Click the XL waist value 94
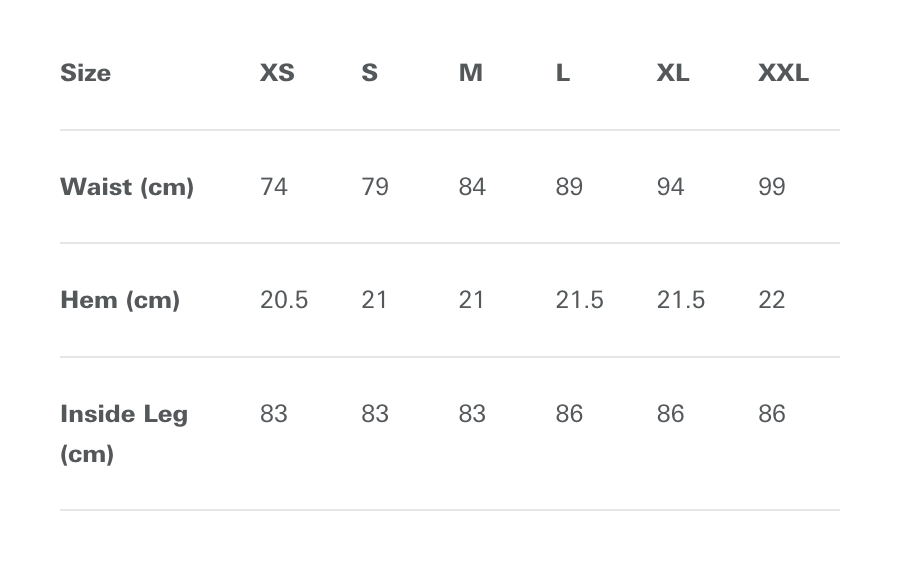The image size is (912, 578). [x=670, y=187]
